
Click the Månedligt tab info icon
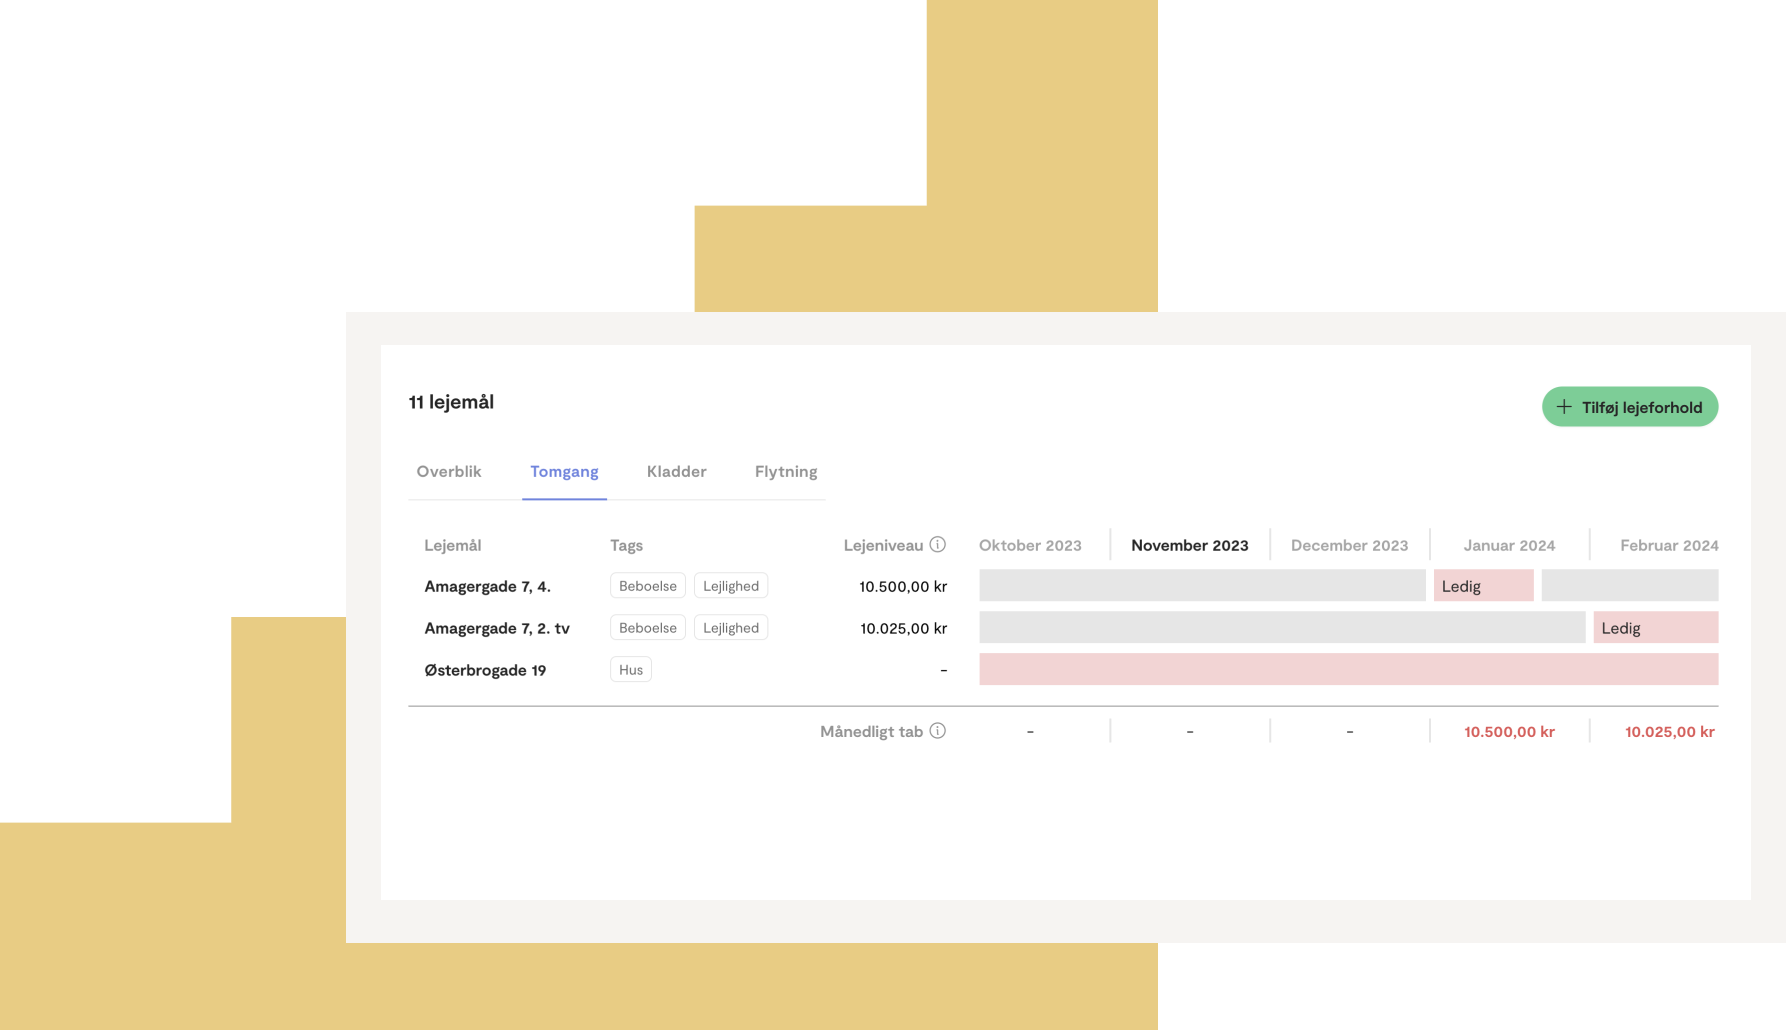[937, 731]
